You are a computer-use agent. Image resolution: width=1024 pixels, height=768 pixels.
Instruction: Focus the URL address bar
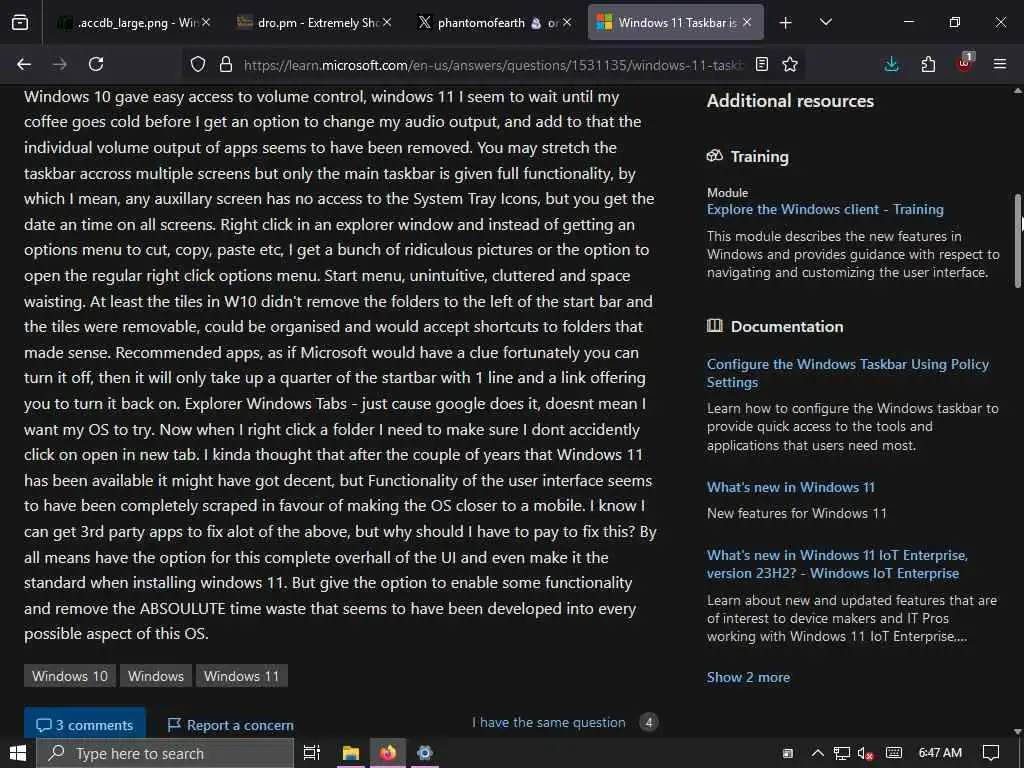pyautogui.click(x=493, y=65)
